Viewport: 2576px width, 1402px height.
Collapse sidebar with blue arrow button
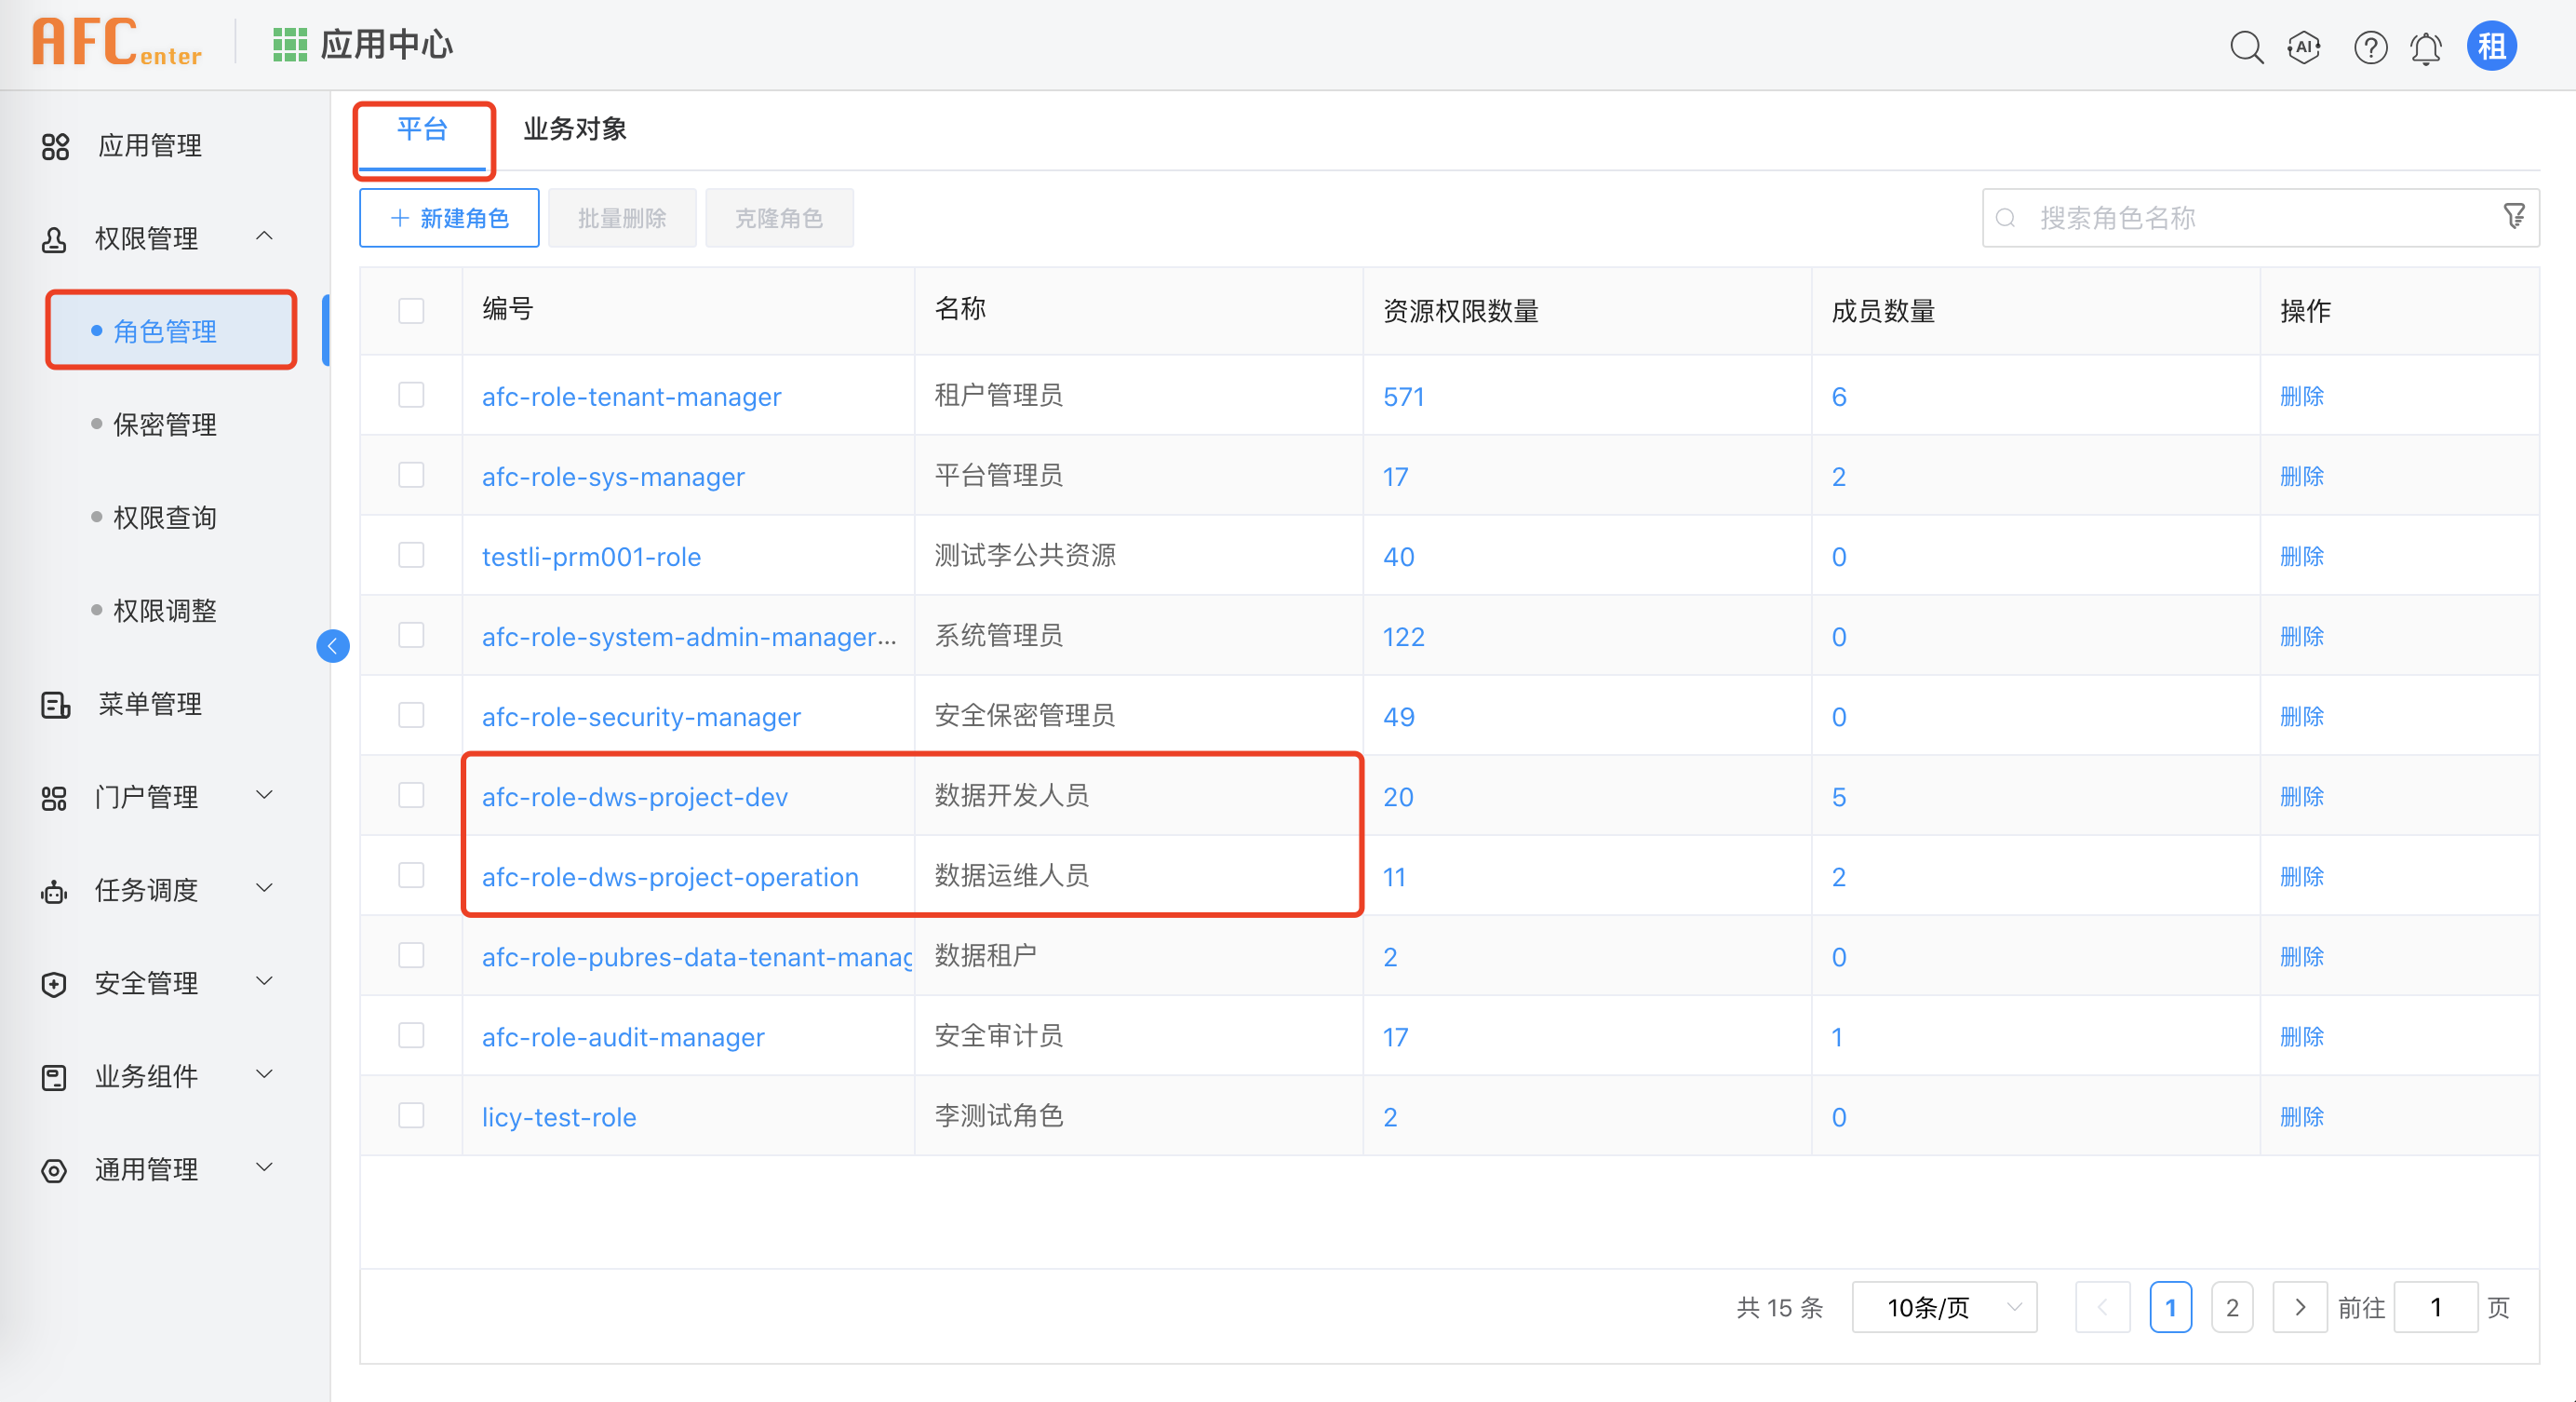pos(333,646)
